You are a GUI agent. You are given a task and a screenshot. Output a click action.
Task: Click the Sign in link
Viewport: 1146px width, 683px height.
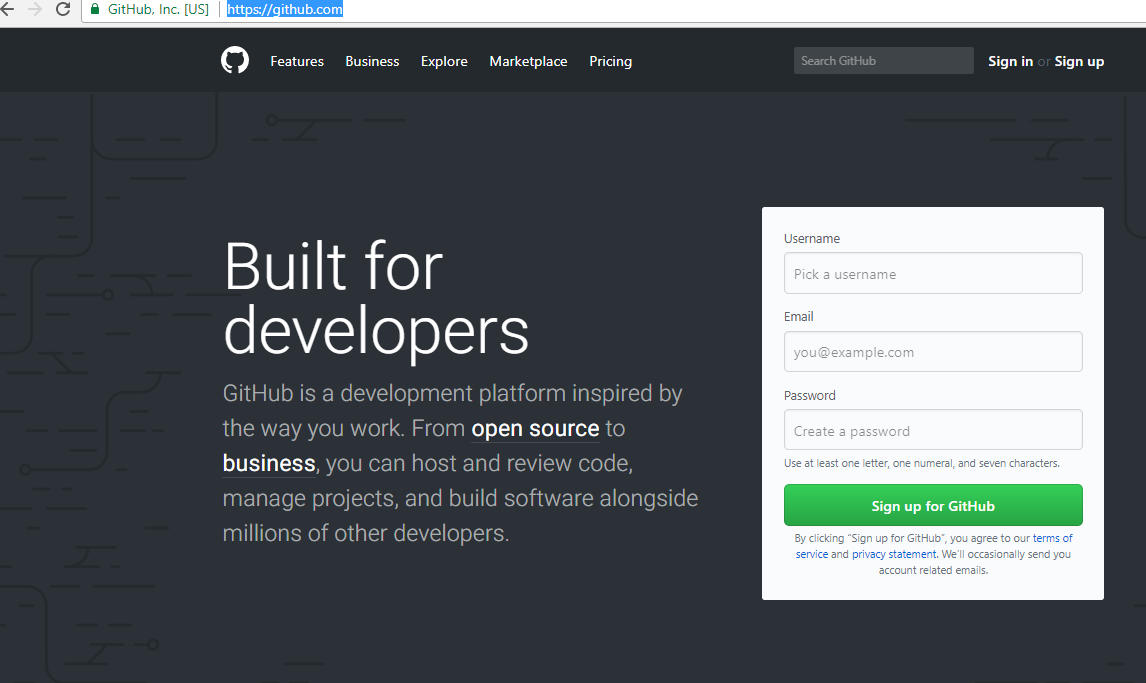[x=1010, y=61]
